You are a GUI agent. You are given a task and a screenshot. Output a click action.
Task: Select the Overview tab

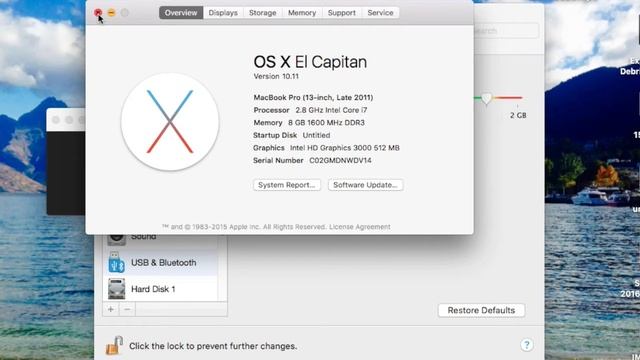pos(181,13)
